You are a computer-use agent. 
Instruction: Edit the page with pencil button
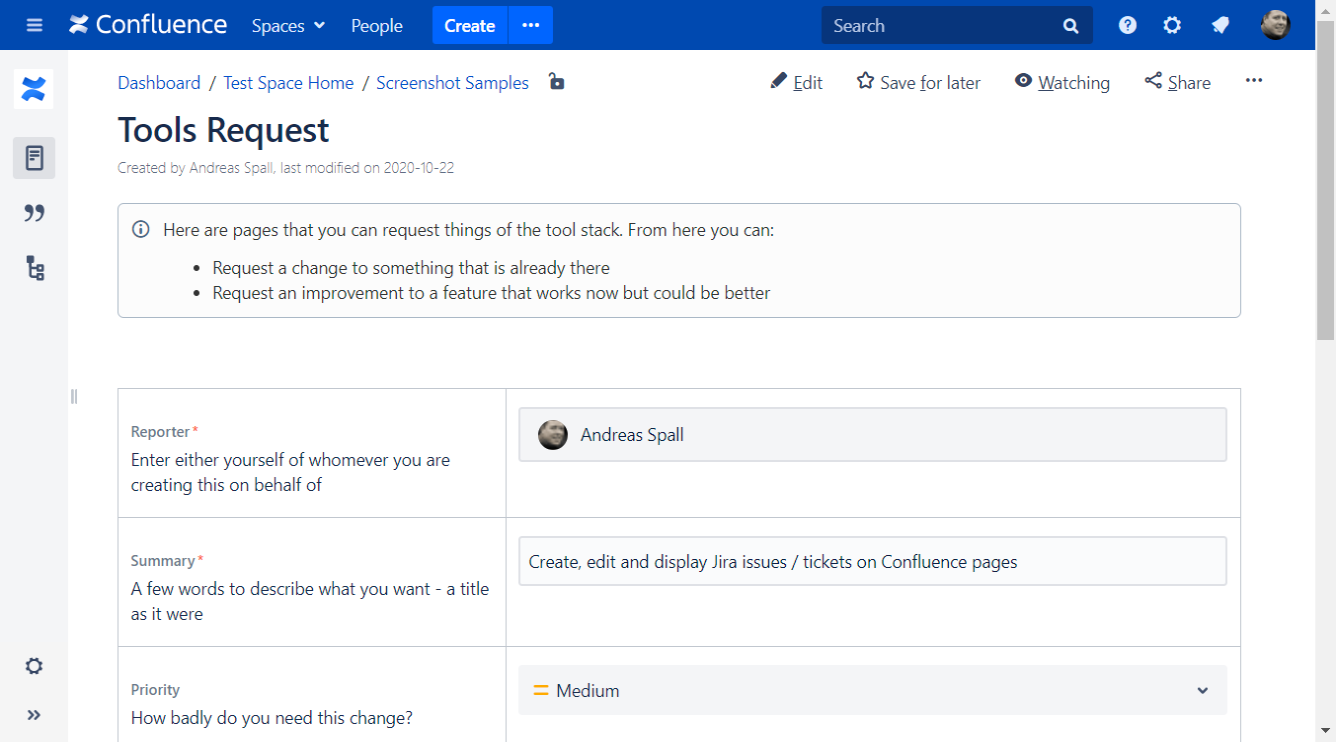coord(797,83)
